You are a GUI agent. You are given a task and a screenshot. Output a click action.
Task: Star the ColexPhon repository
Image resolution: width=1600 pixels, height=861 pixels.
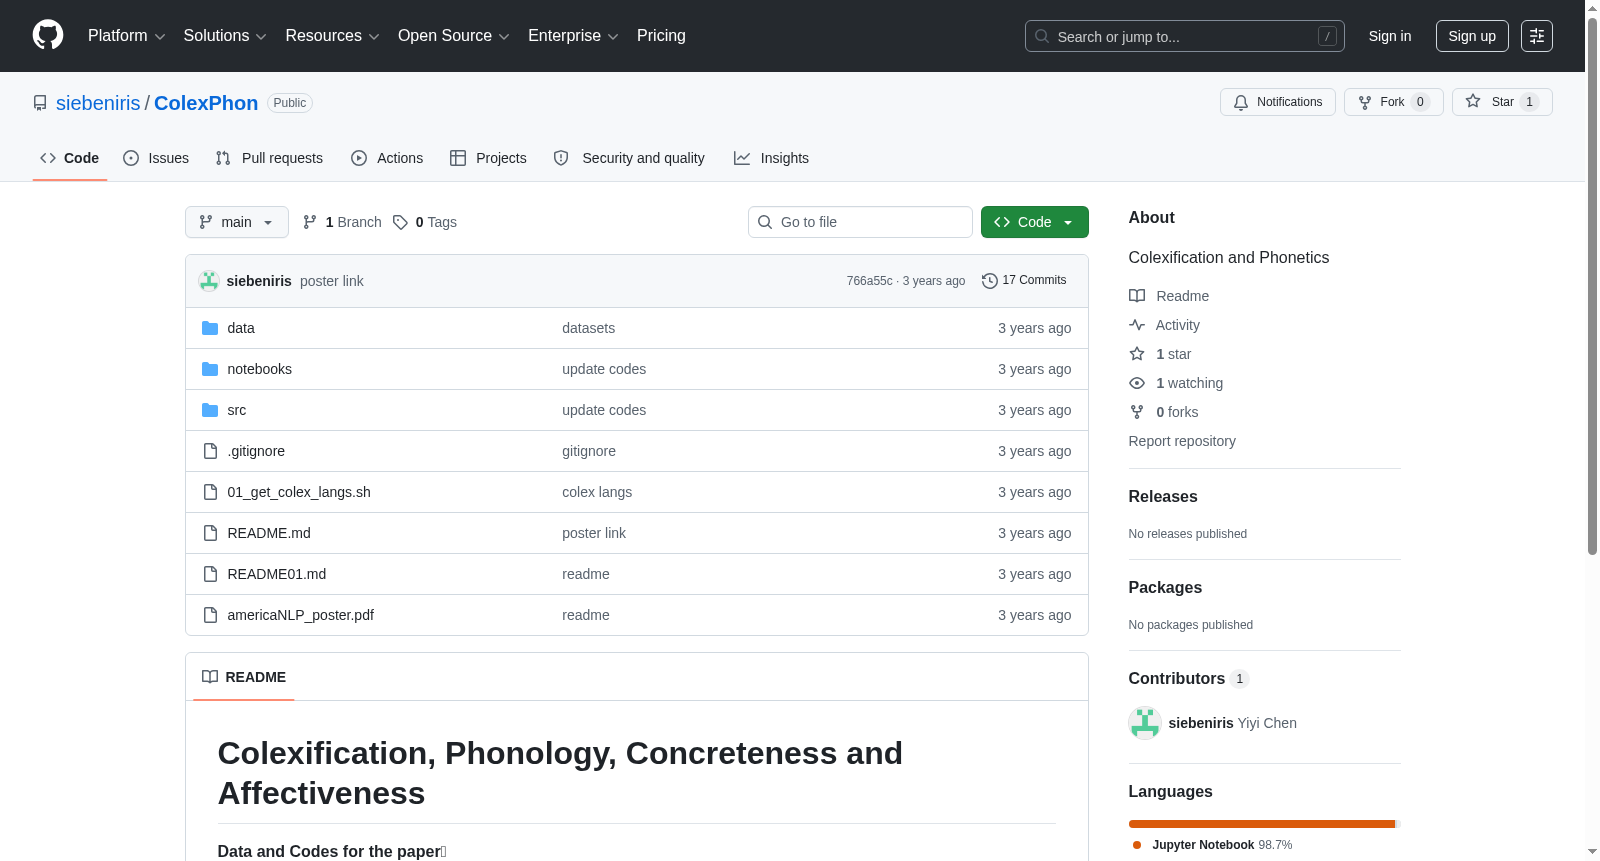[x=1502, y=102]
